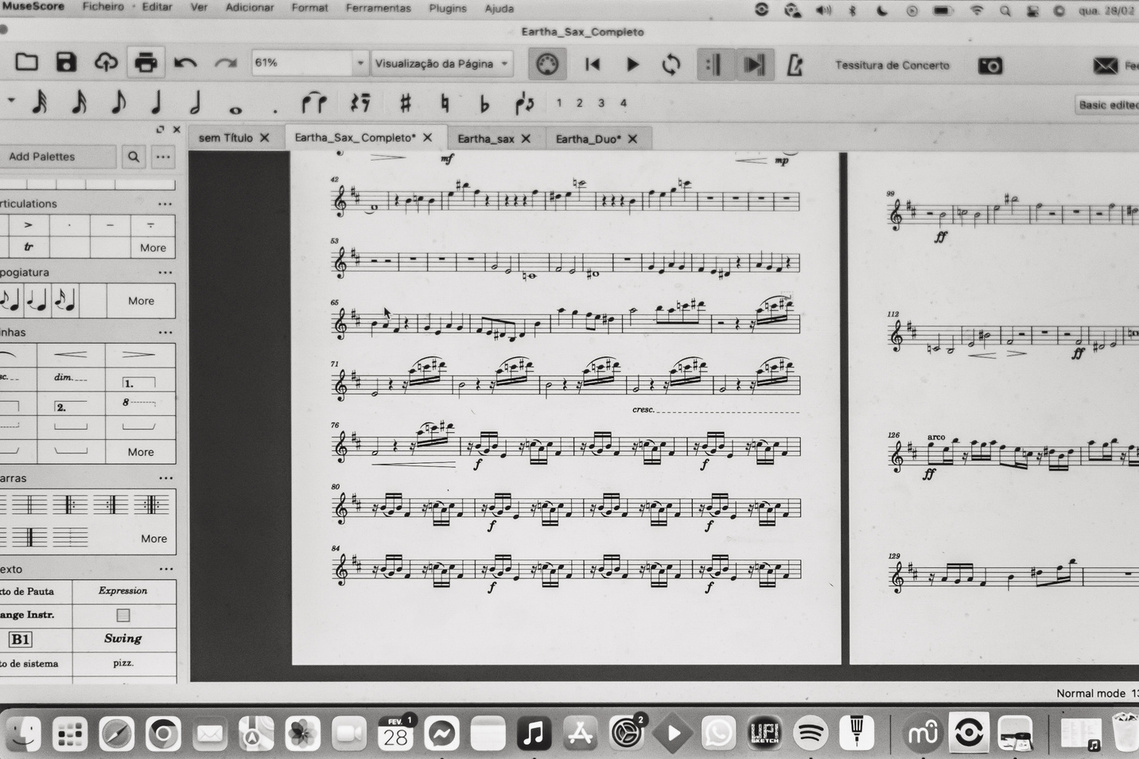Apply the flat accidental

(x=485, y=105)
